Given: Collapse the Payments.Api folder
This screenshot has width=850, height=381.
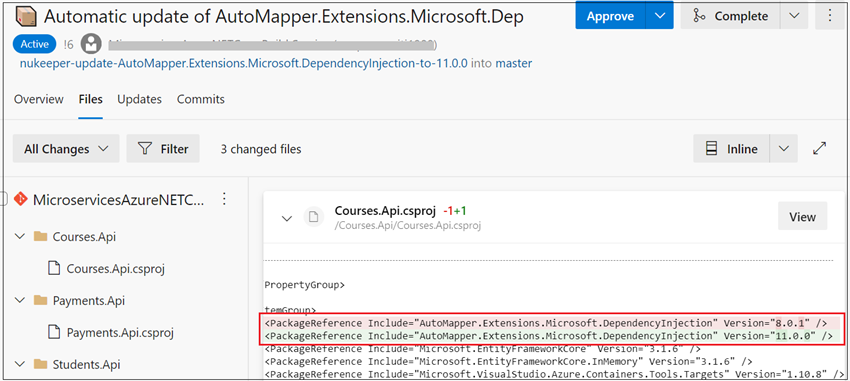Looking at the screenshot, I should pos(20,300).
